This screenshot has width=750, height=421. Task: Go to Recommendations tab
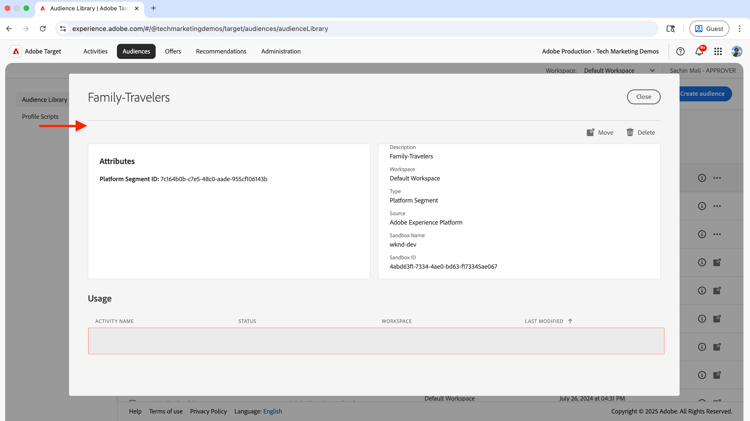[x=221, y=51]
